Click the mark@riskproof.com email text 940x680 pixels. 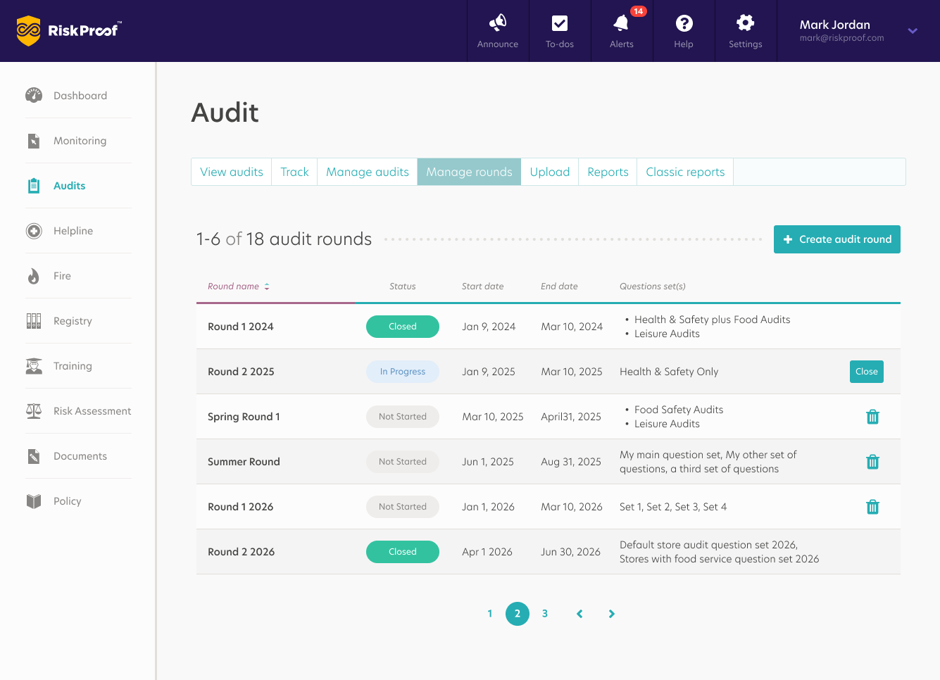(x=842, y=38)
